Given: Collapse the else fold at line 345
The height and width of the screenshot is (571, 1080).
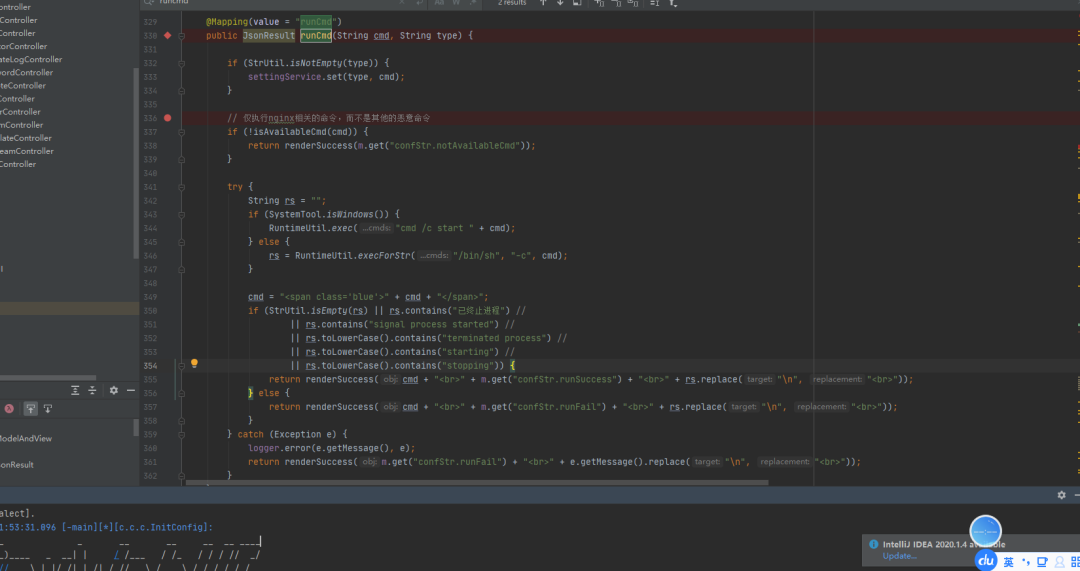Looking at the screenshot, I should point(181,242).
